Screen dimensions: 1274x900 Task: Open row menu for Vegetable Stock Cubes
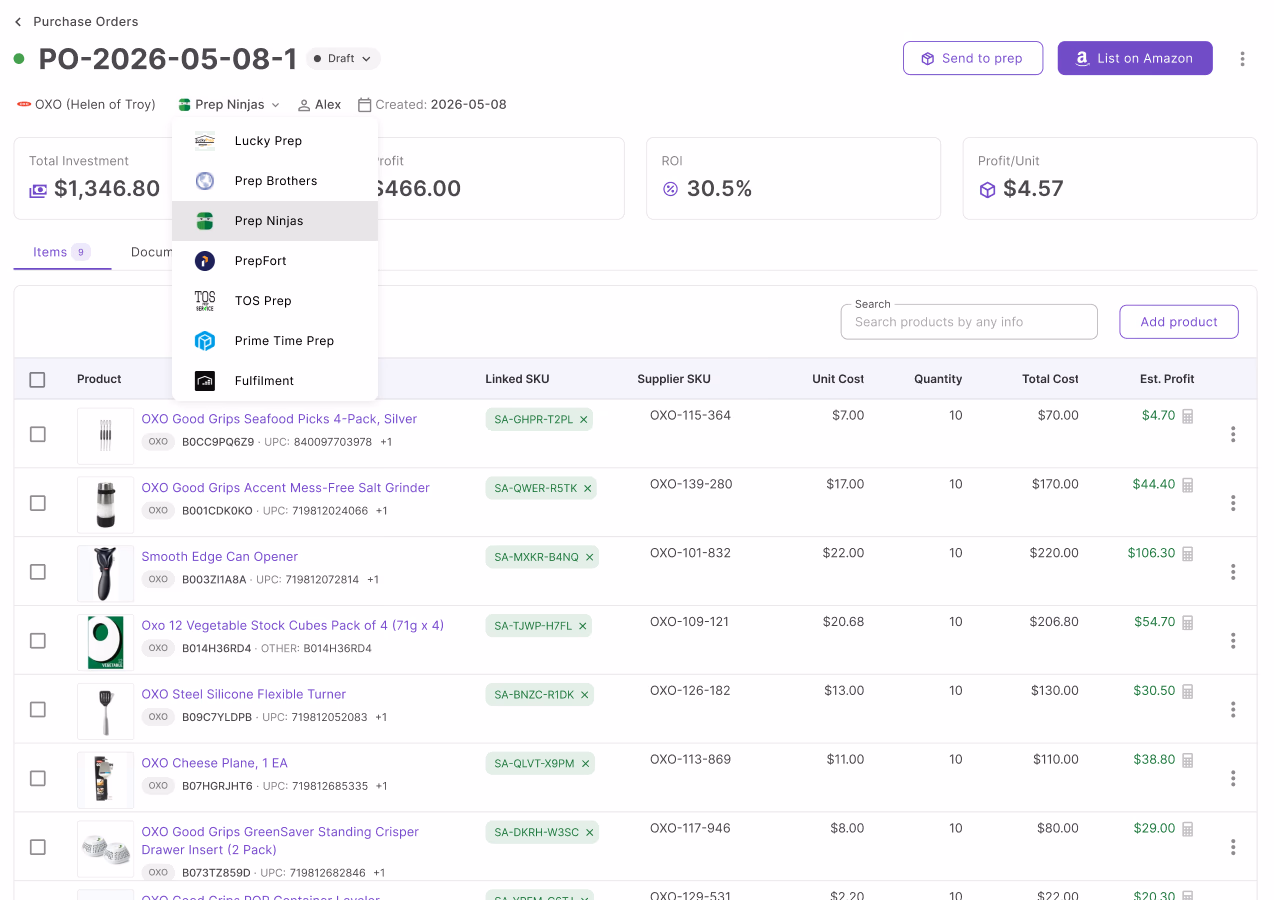tap(1233, 641)
